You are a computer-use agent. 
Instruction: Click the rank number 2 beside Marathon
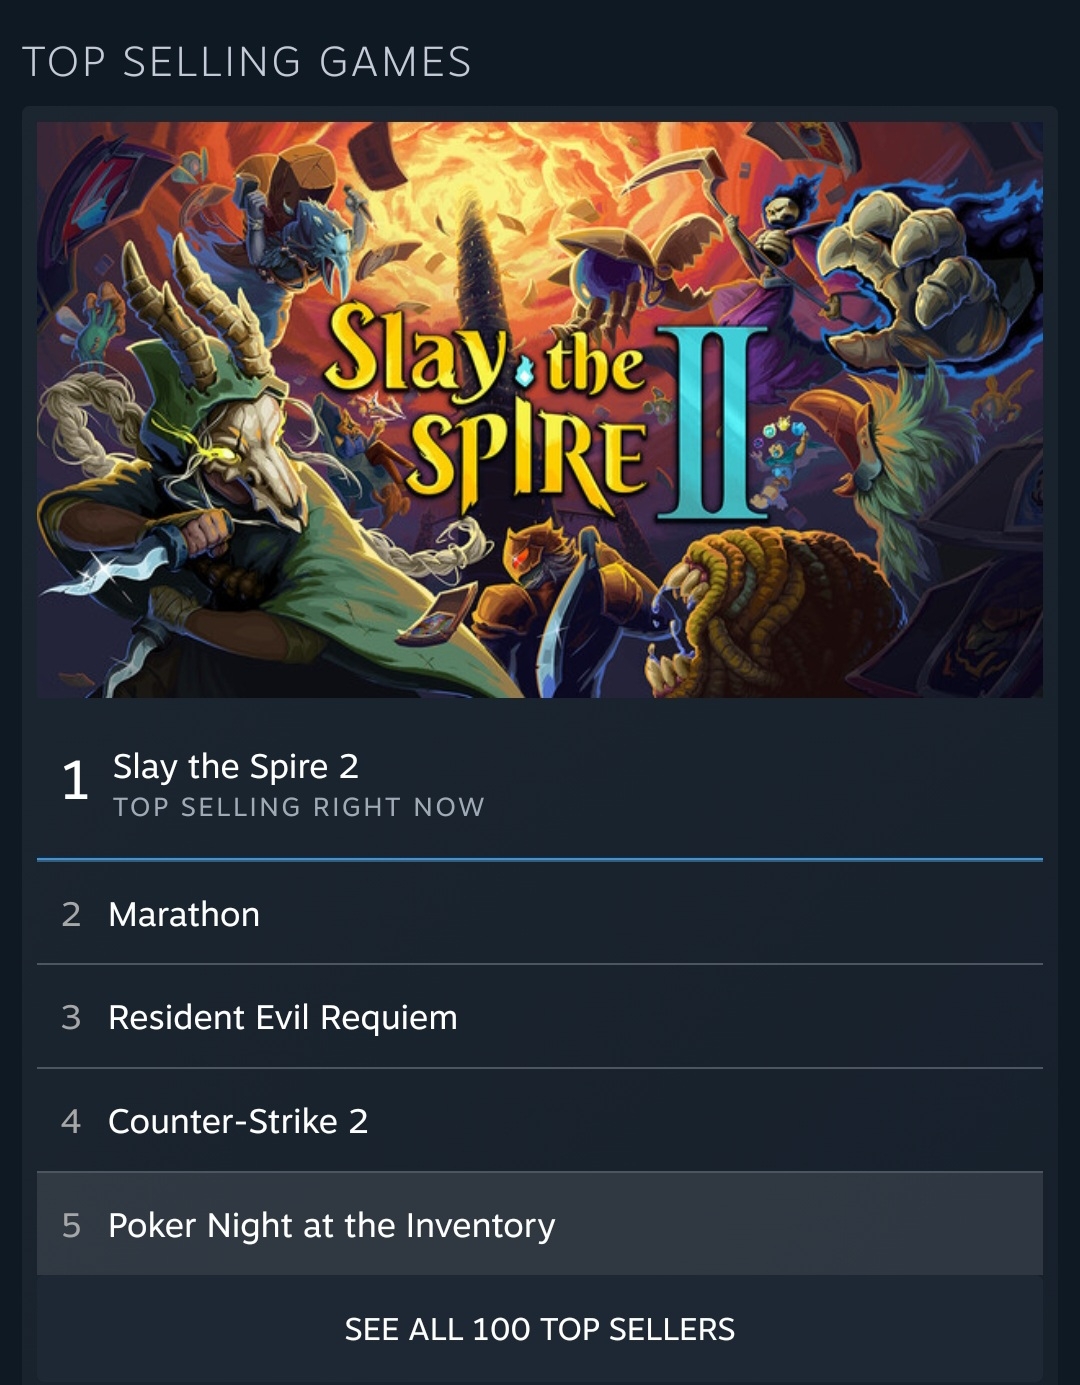(71, 914)
